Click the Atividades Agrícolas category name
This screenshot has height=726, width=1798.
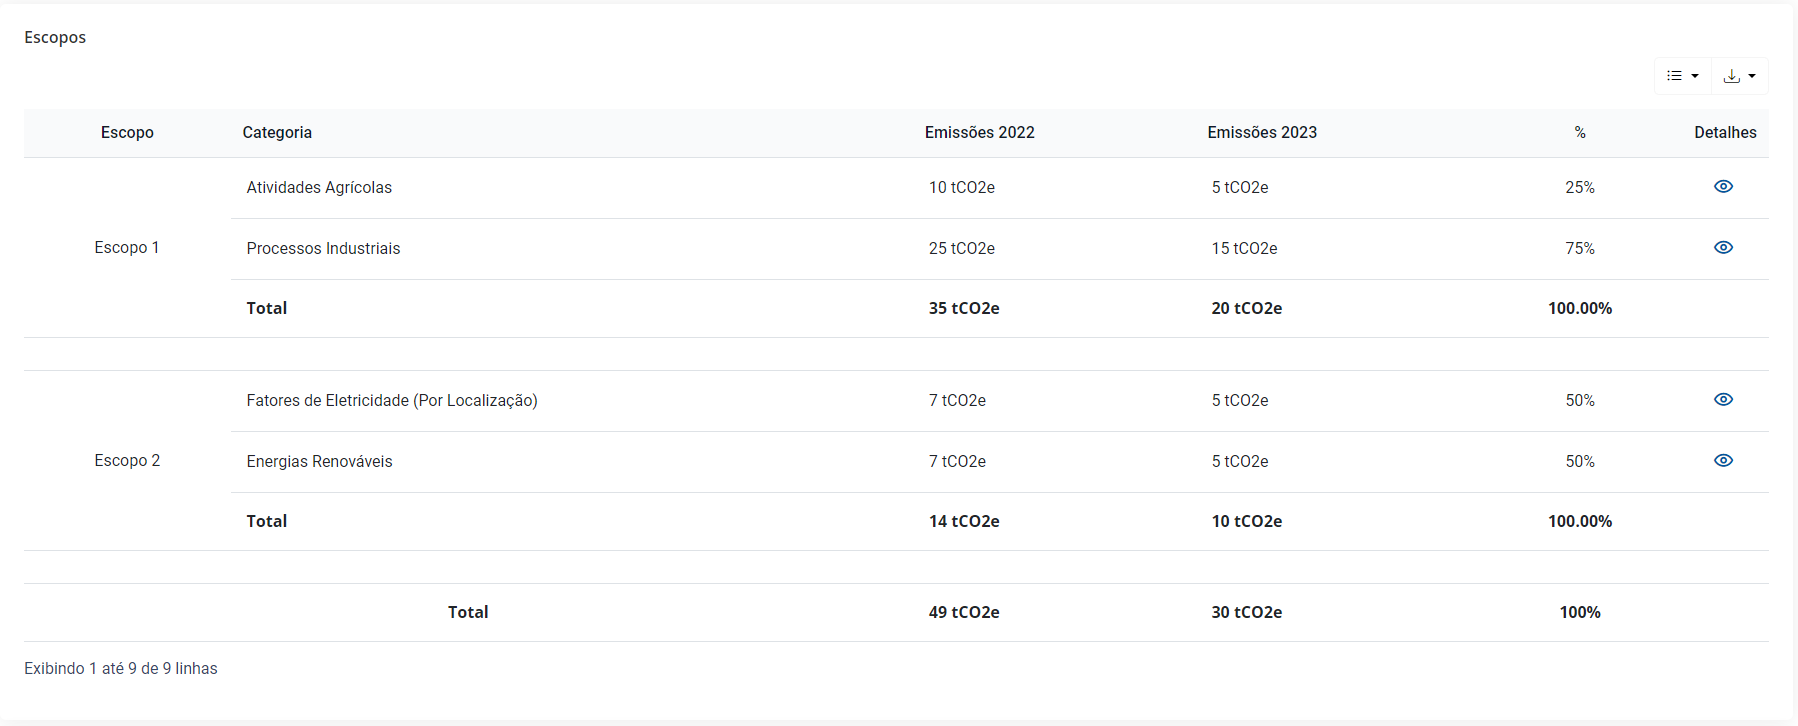tap(319, 188)
